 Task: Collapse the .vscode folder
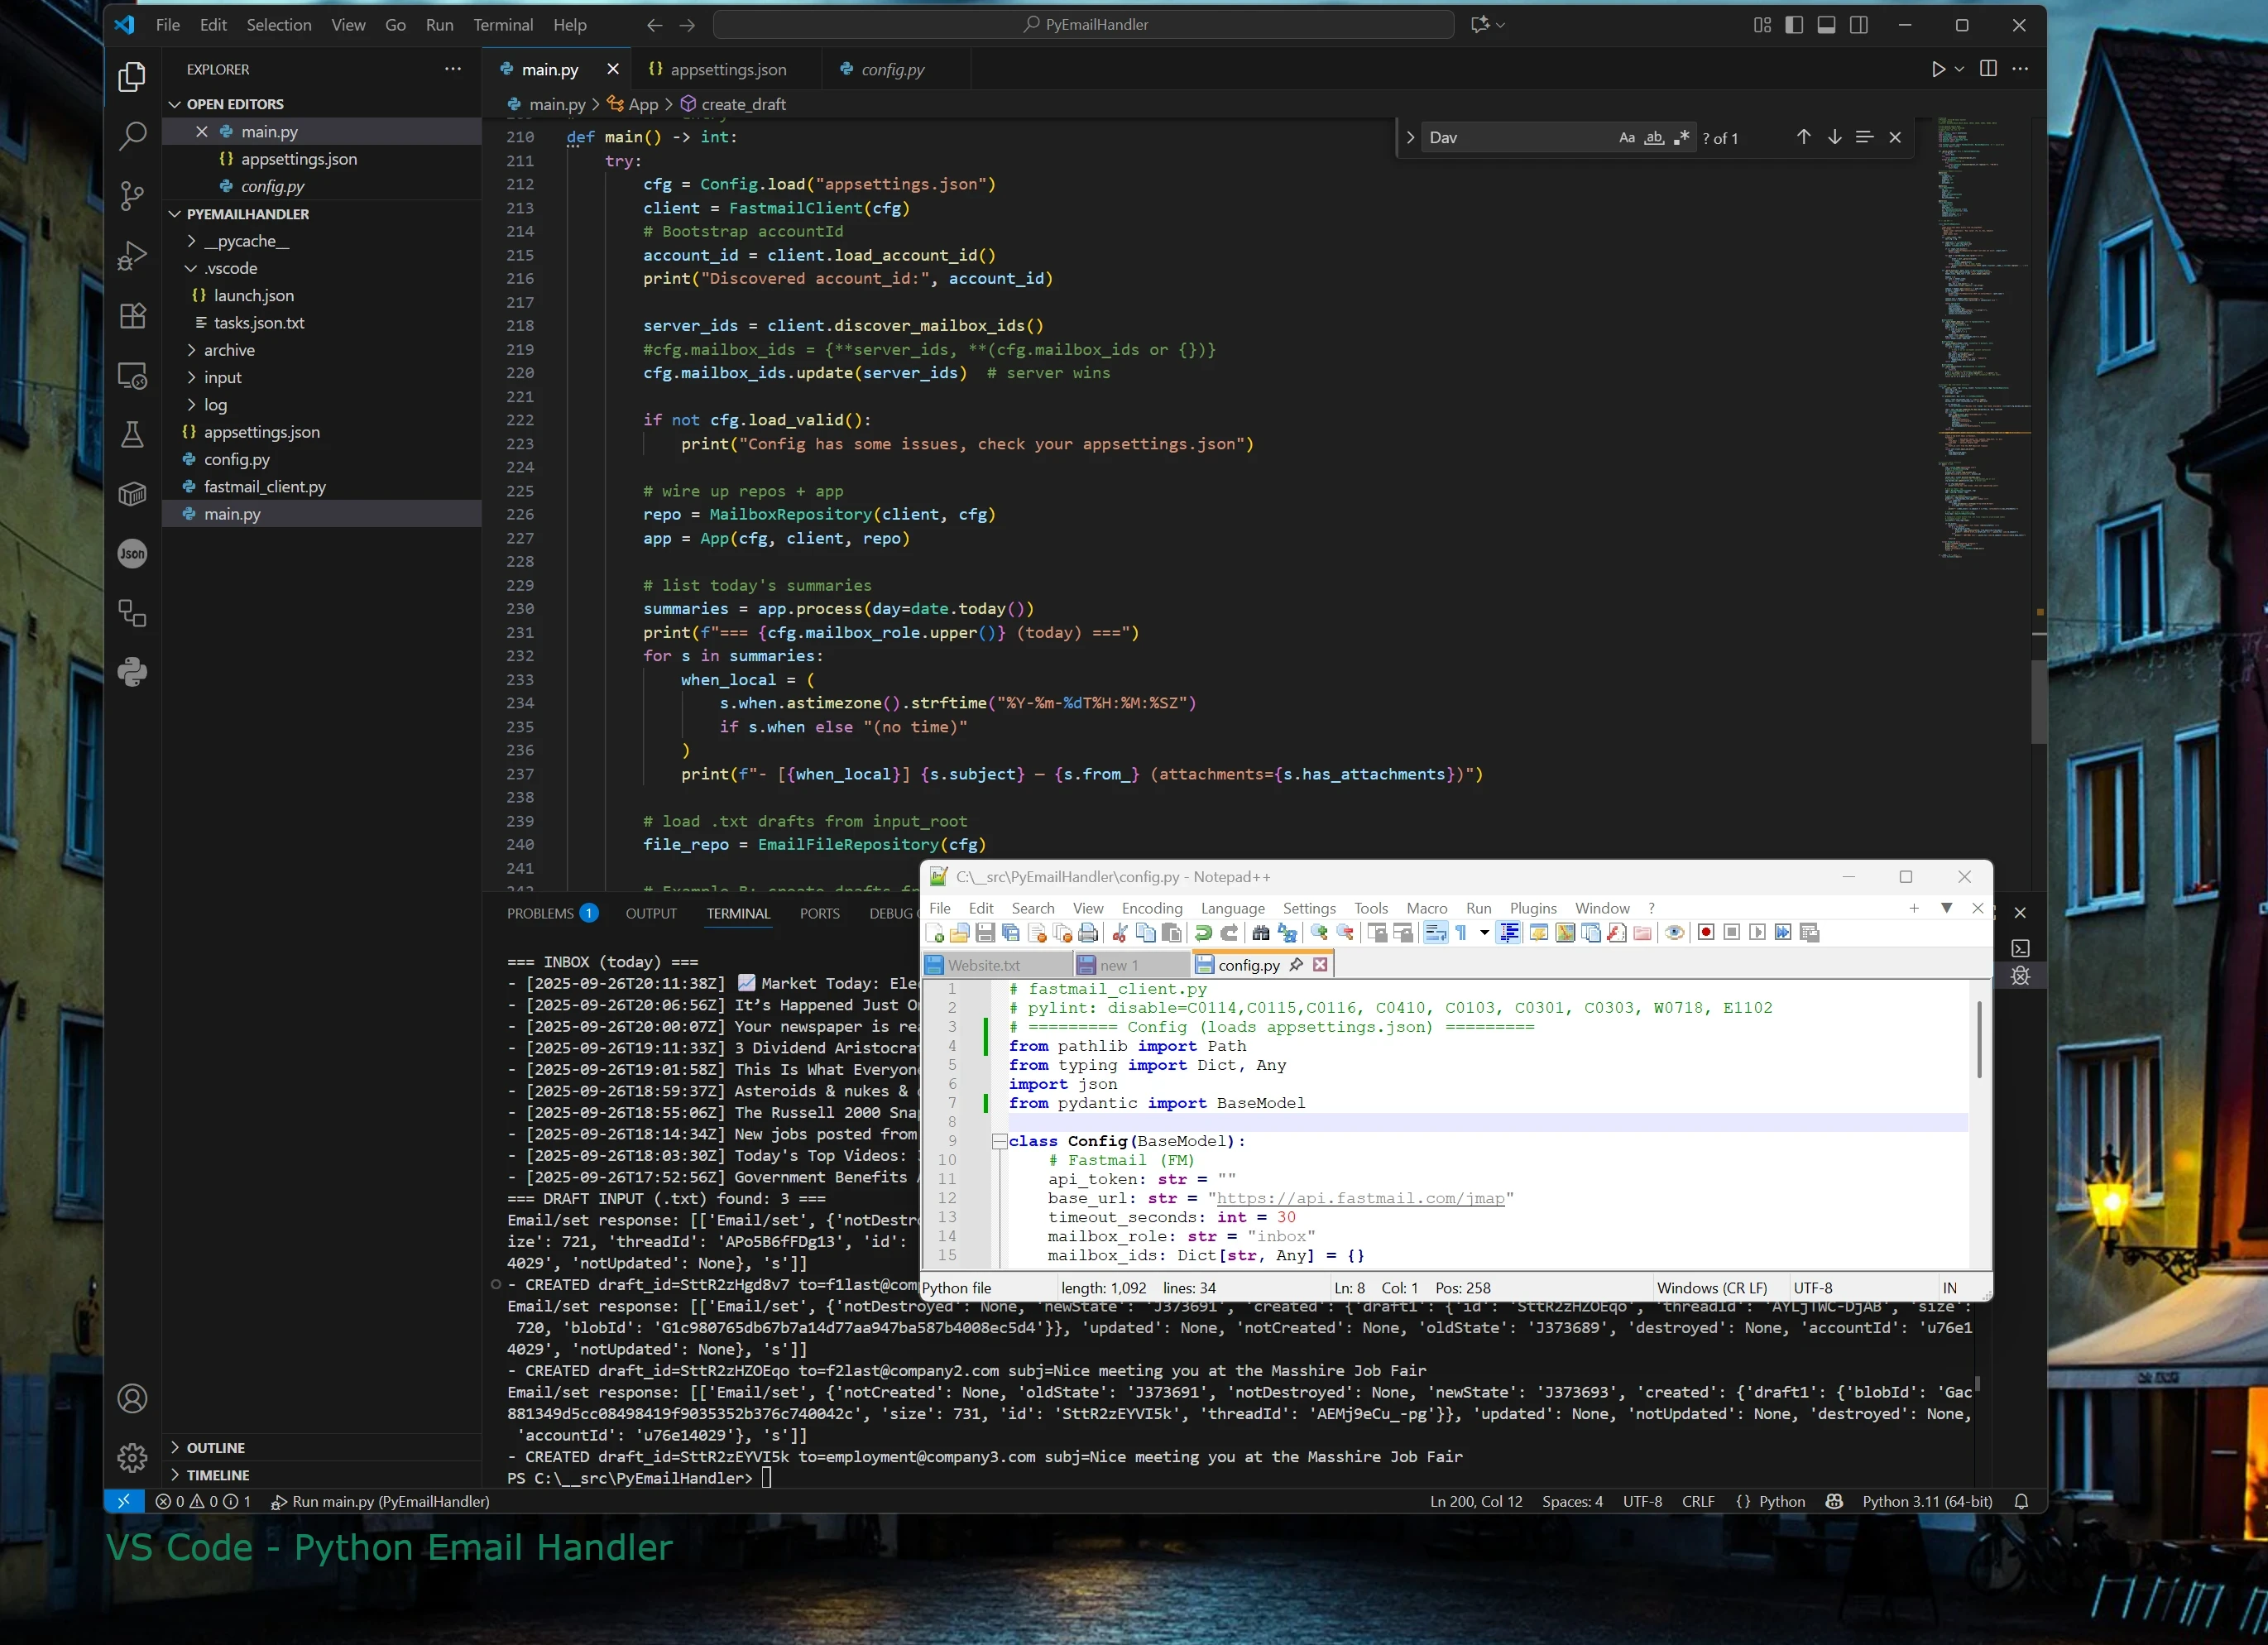[230, 268]
